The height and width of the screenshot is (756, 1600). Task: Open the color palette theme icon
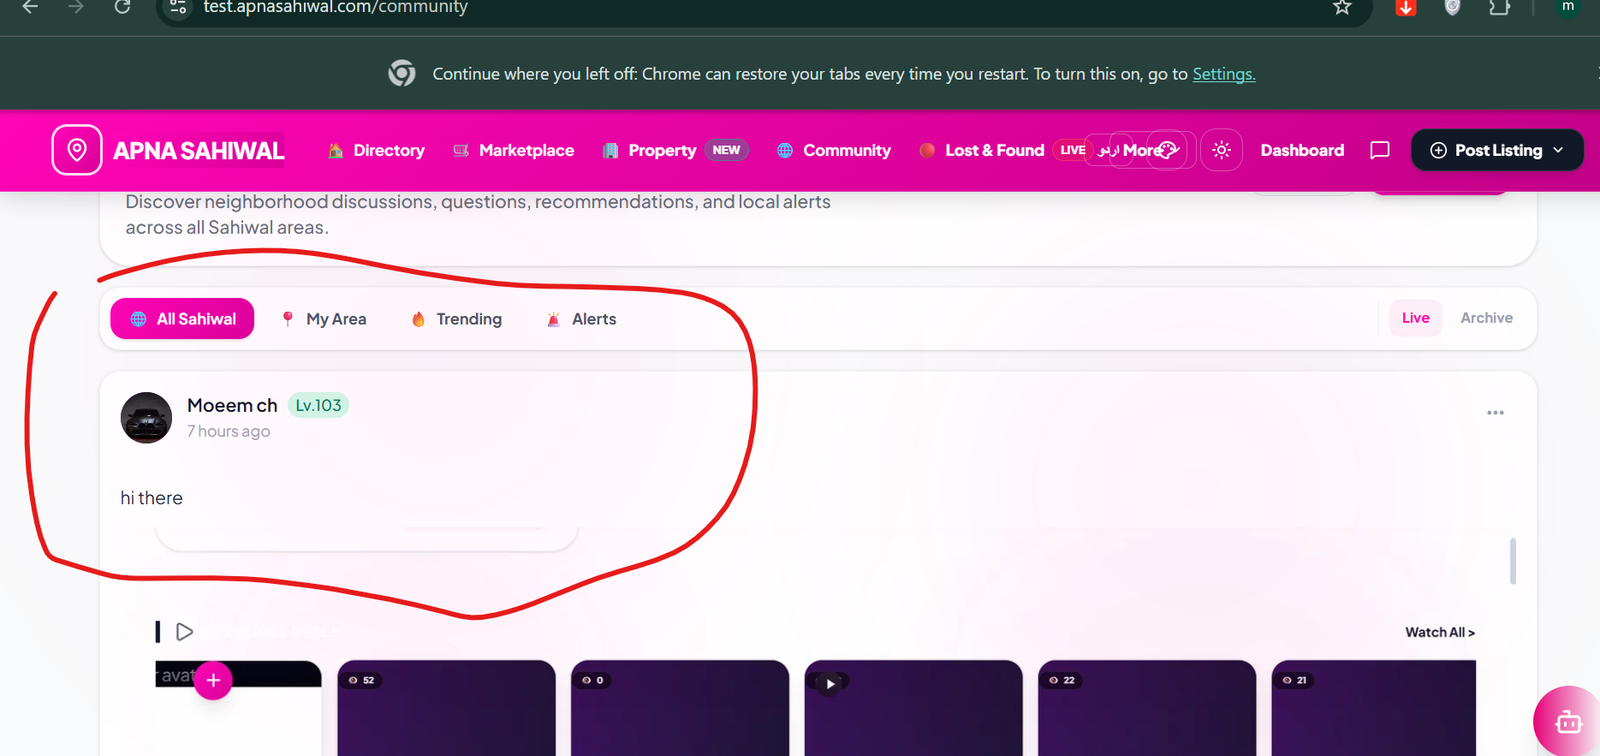[x=1169, y=150]
